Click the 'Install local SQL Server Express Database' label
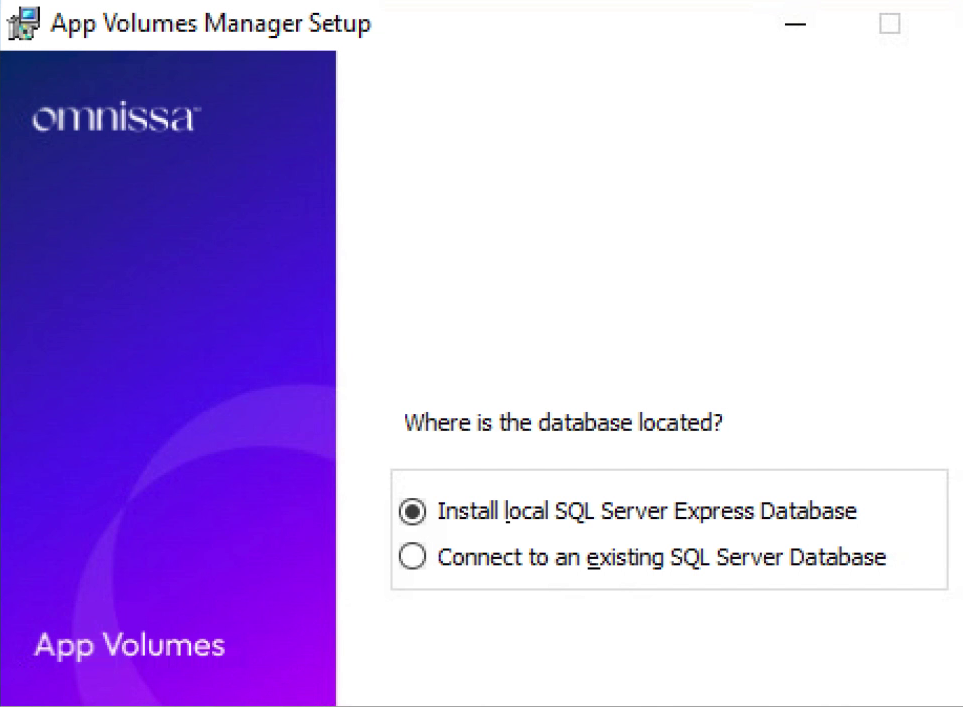963x707 pixels. 646,512
